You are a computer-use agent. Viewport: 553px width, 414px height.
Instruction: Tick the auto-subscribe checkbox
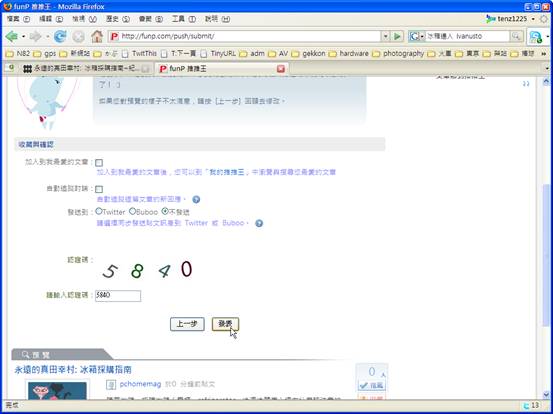tap(99, 189)
